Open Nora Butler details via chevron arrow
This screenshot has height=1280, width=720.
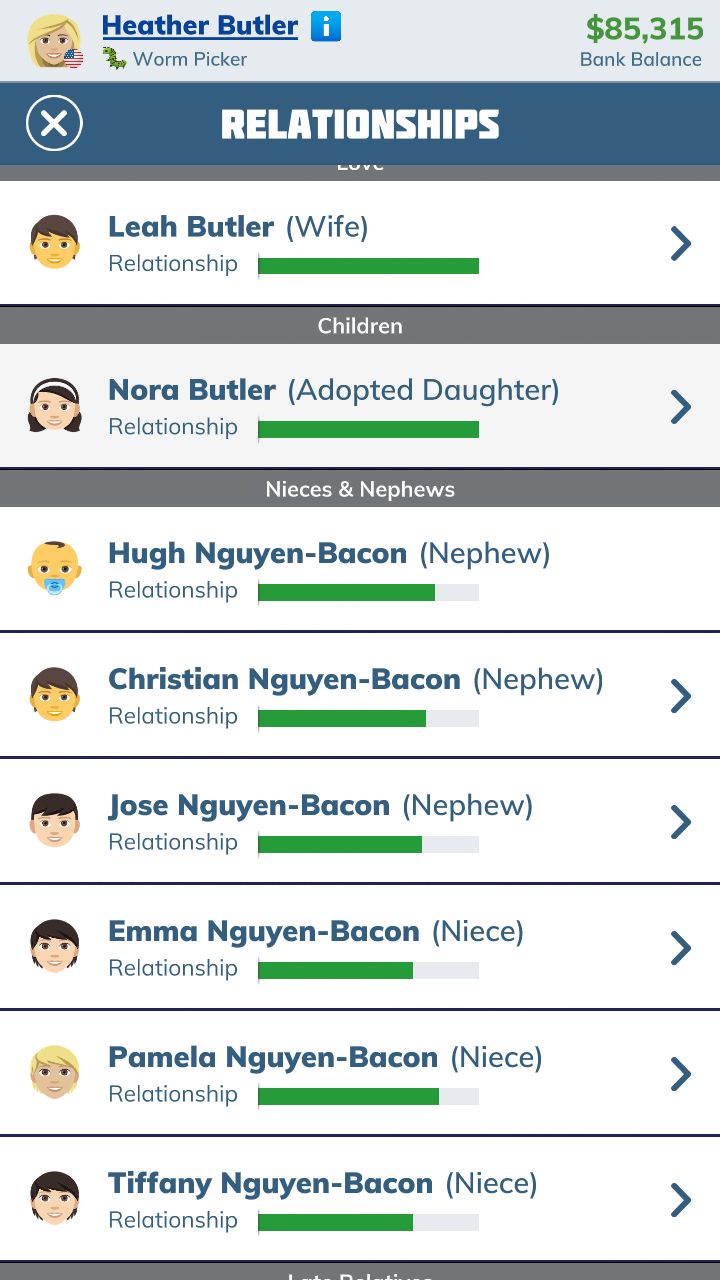[681, 406]
